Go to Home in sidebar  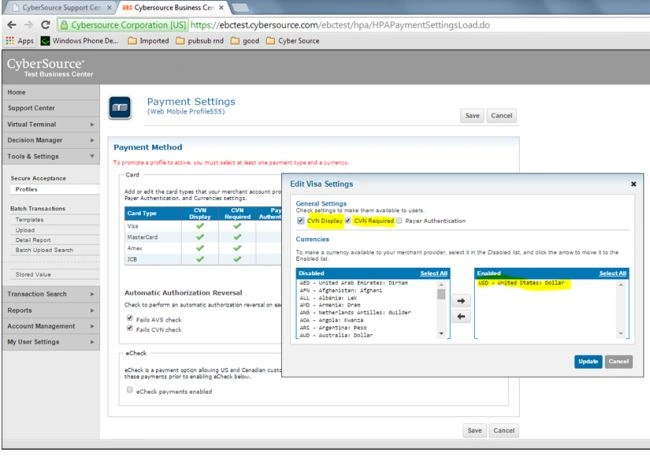click(x=51, y=92)
